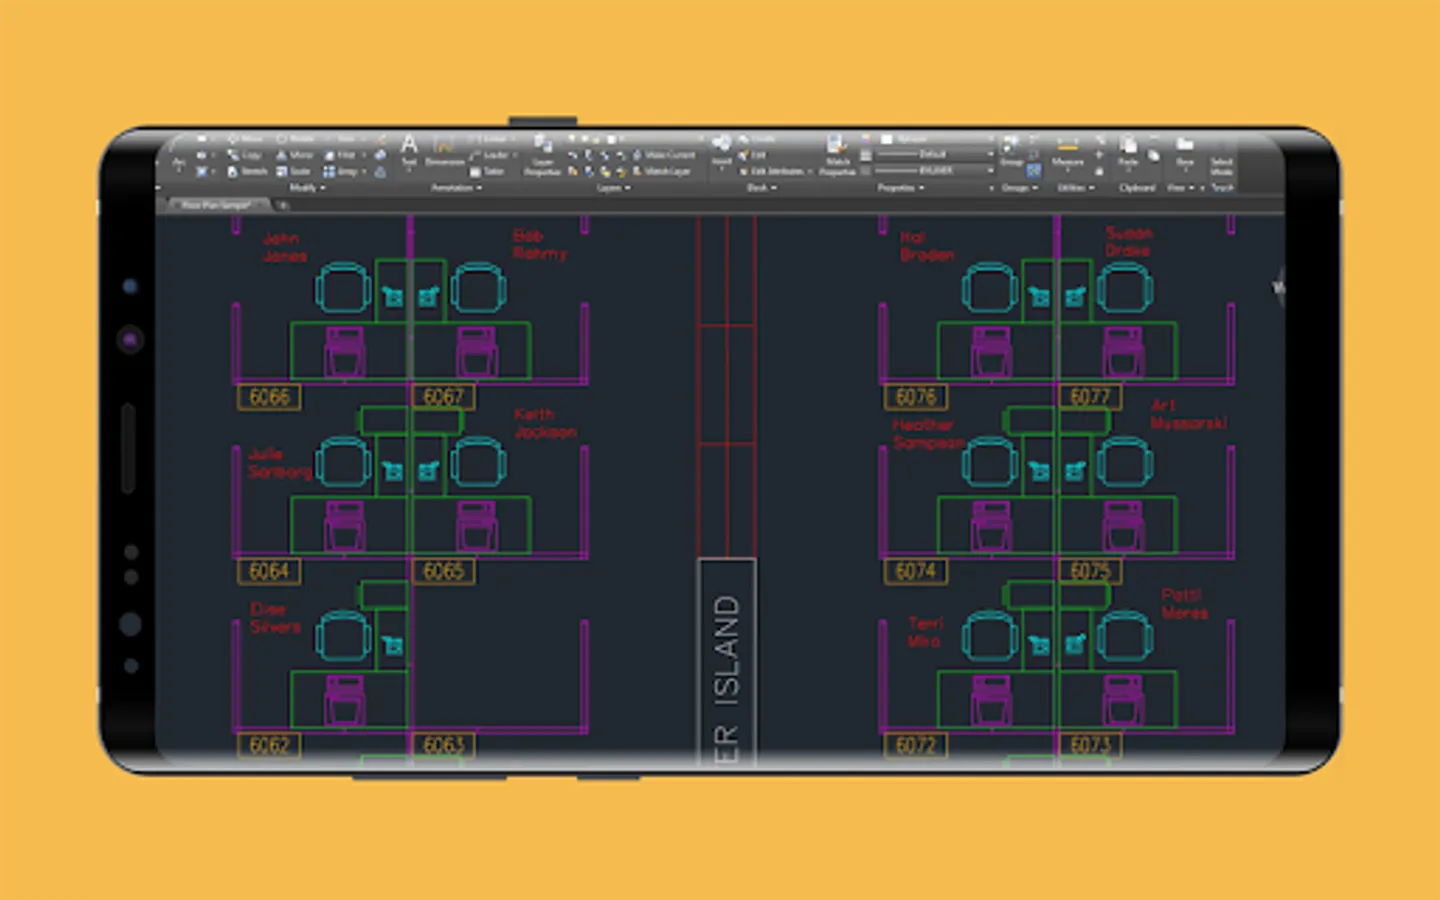Click room tag 6066
Screen dimensions: 1440x900
click(x=269, y=397)
